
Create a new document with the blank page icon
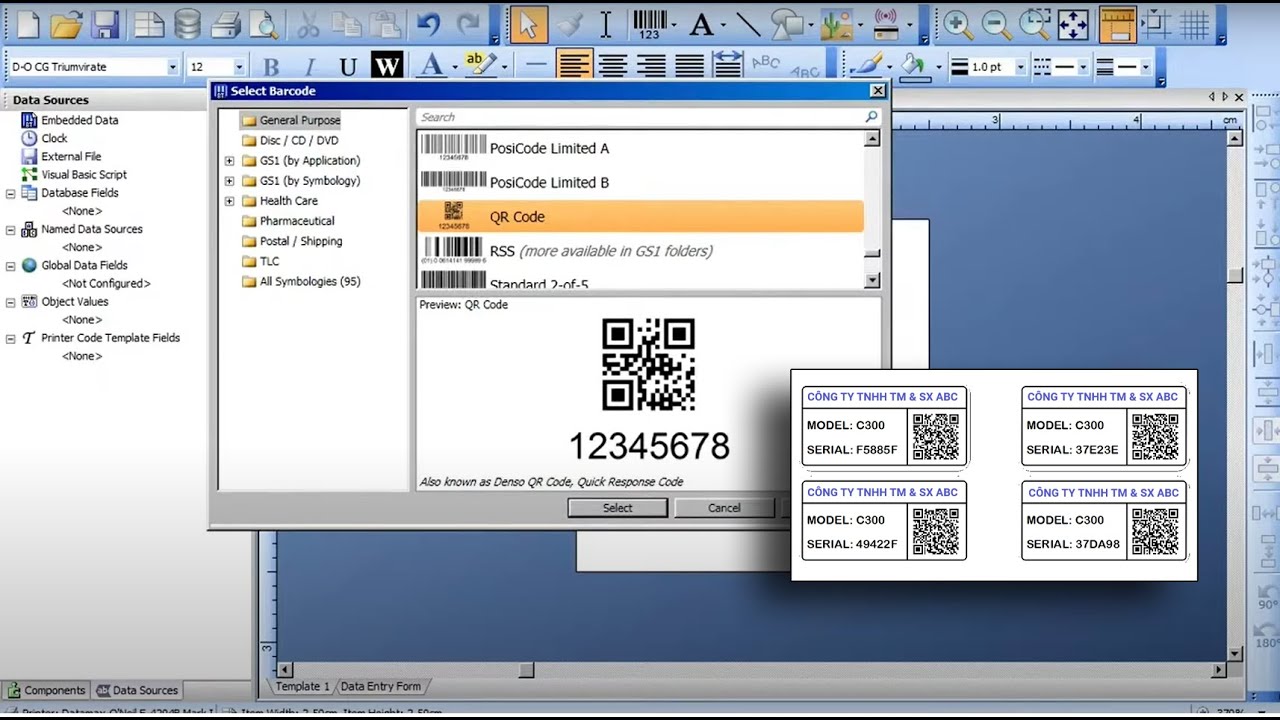28,24
